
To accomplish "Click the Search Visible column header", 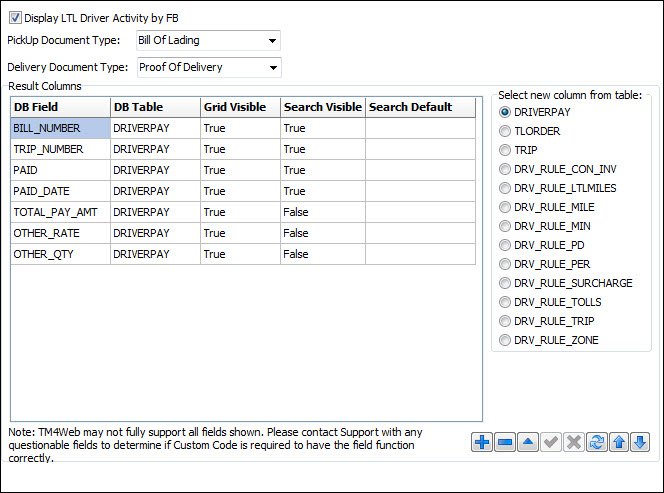I will (x=322, y=107).
